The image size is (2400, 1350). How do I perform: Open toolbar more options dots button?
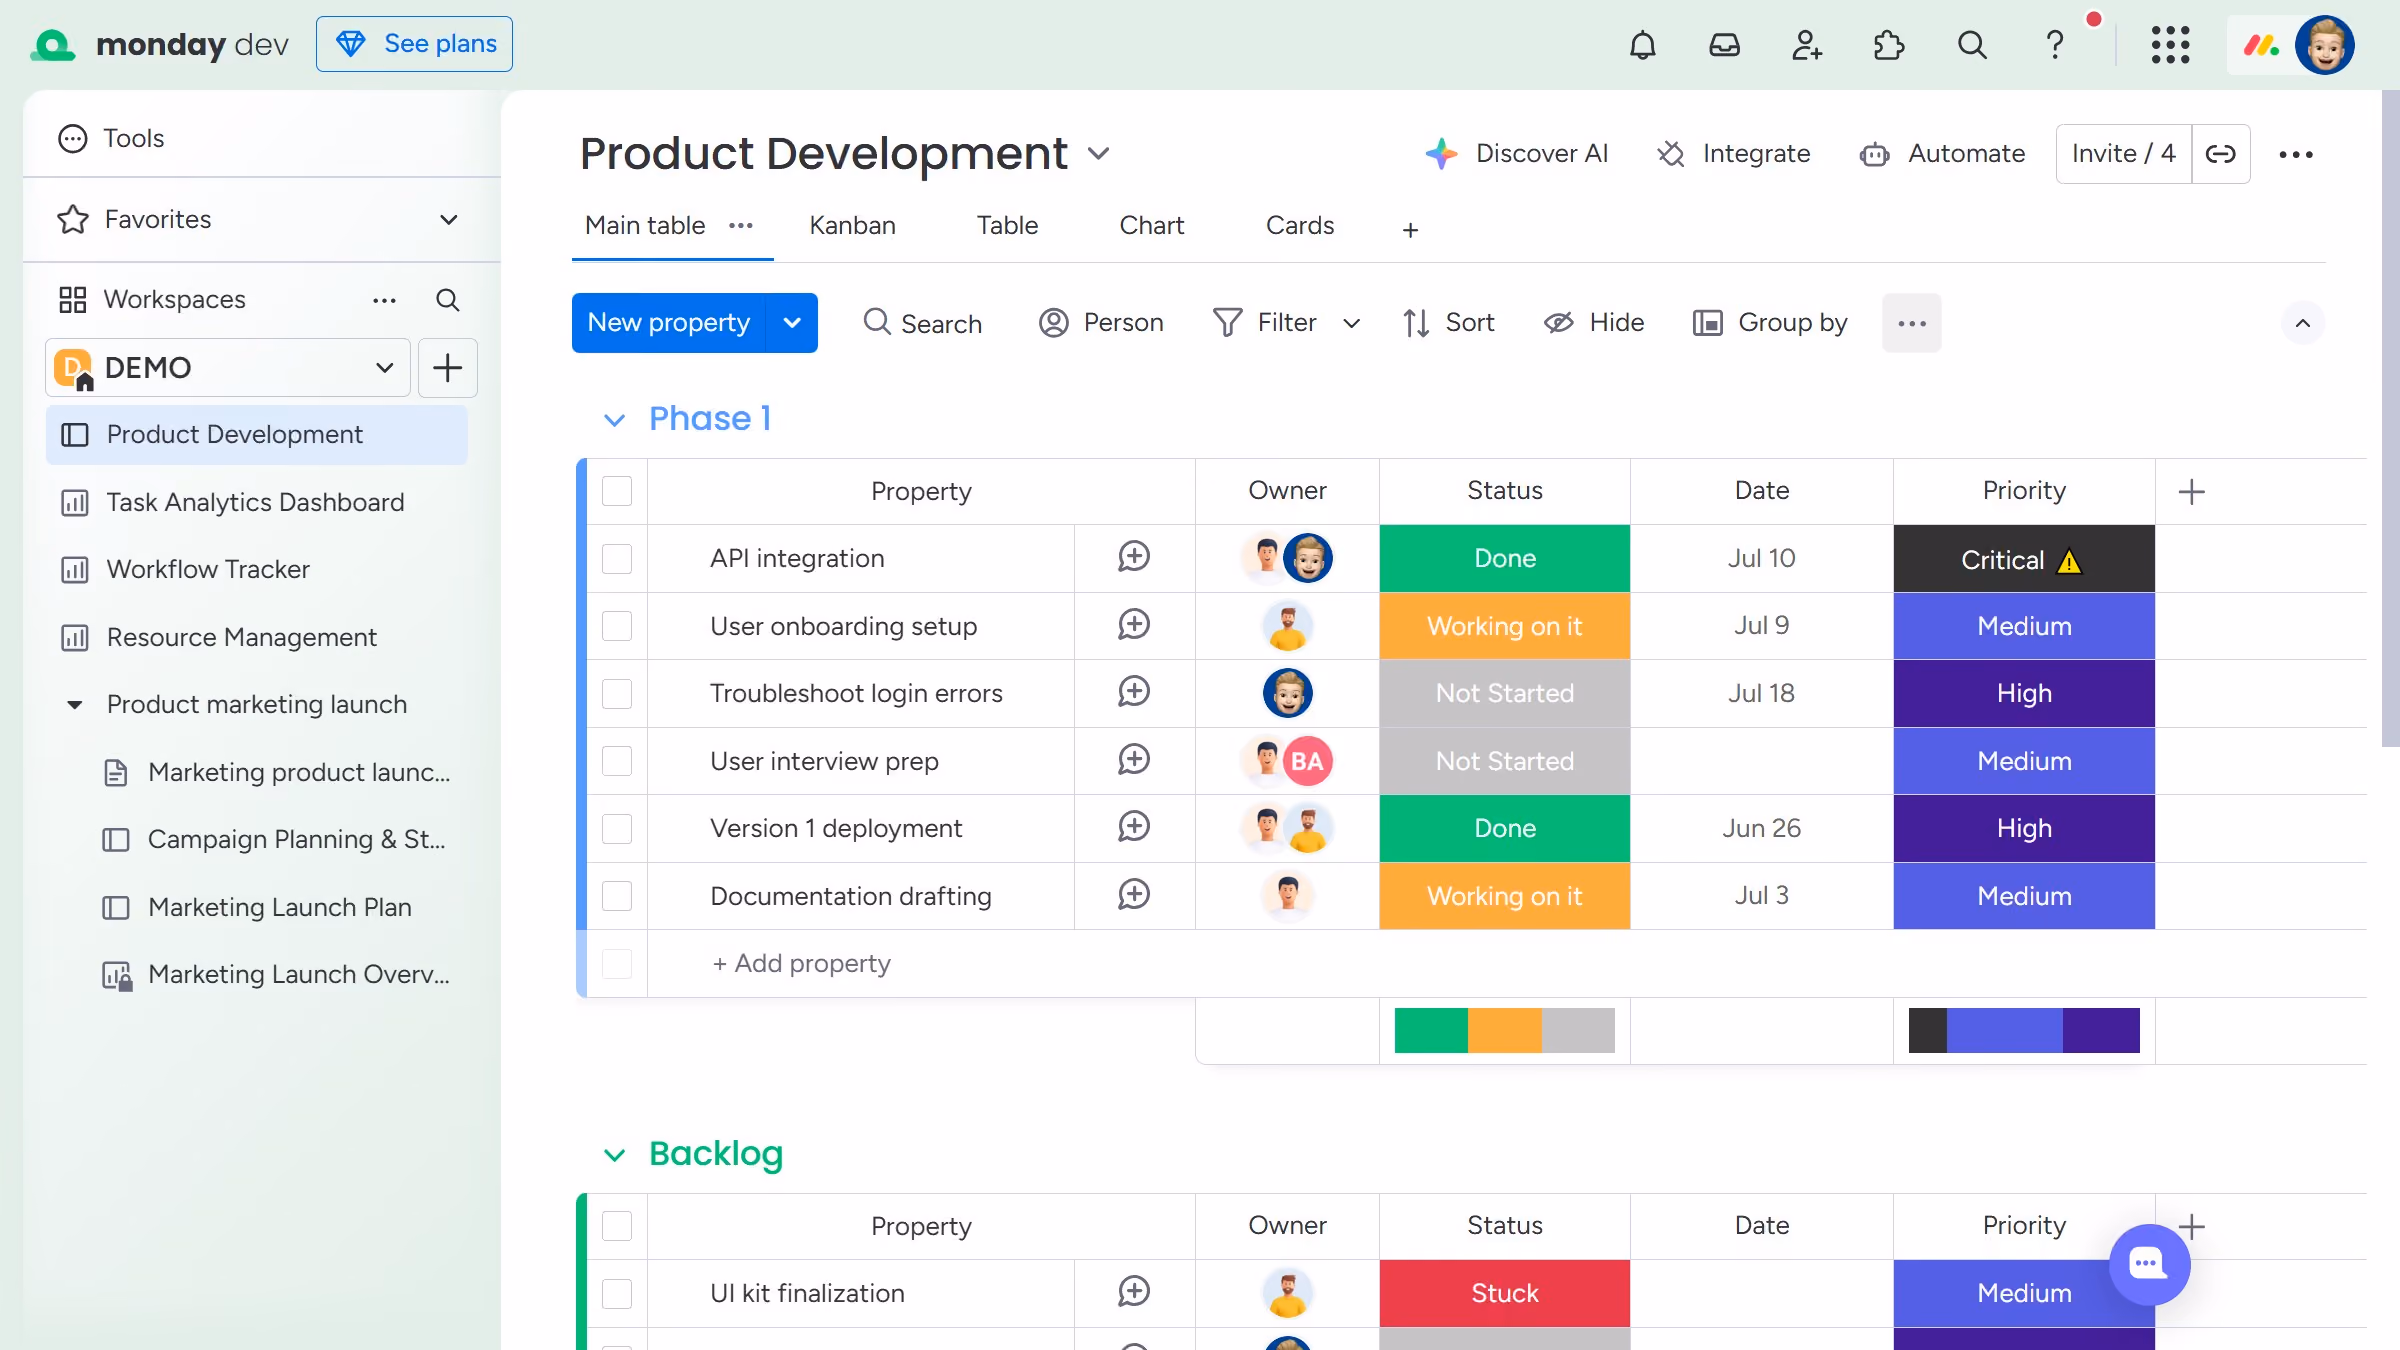pyautogui.click(x=1911, y=323)
